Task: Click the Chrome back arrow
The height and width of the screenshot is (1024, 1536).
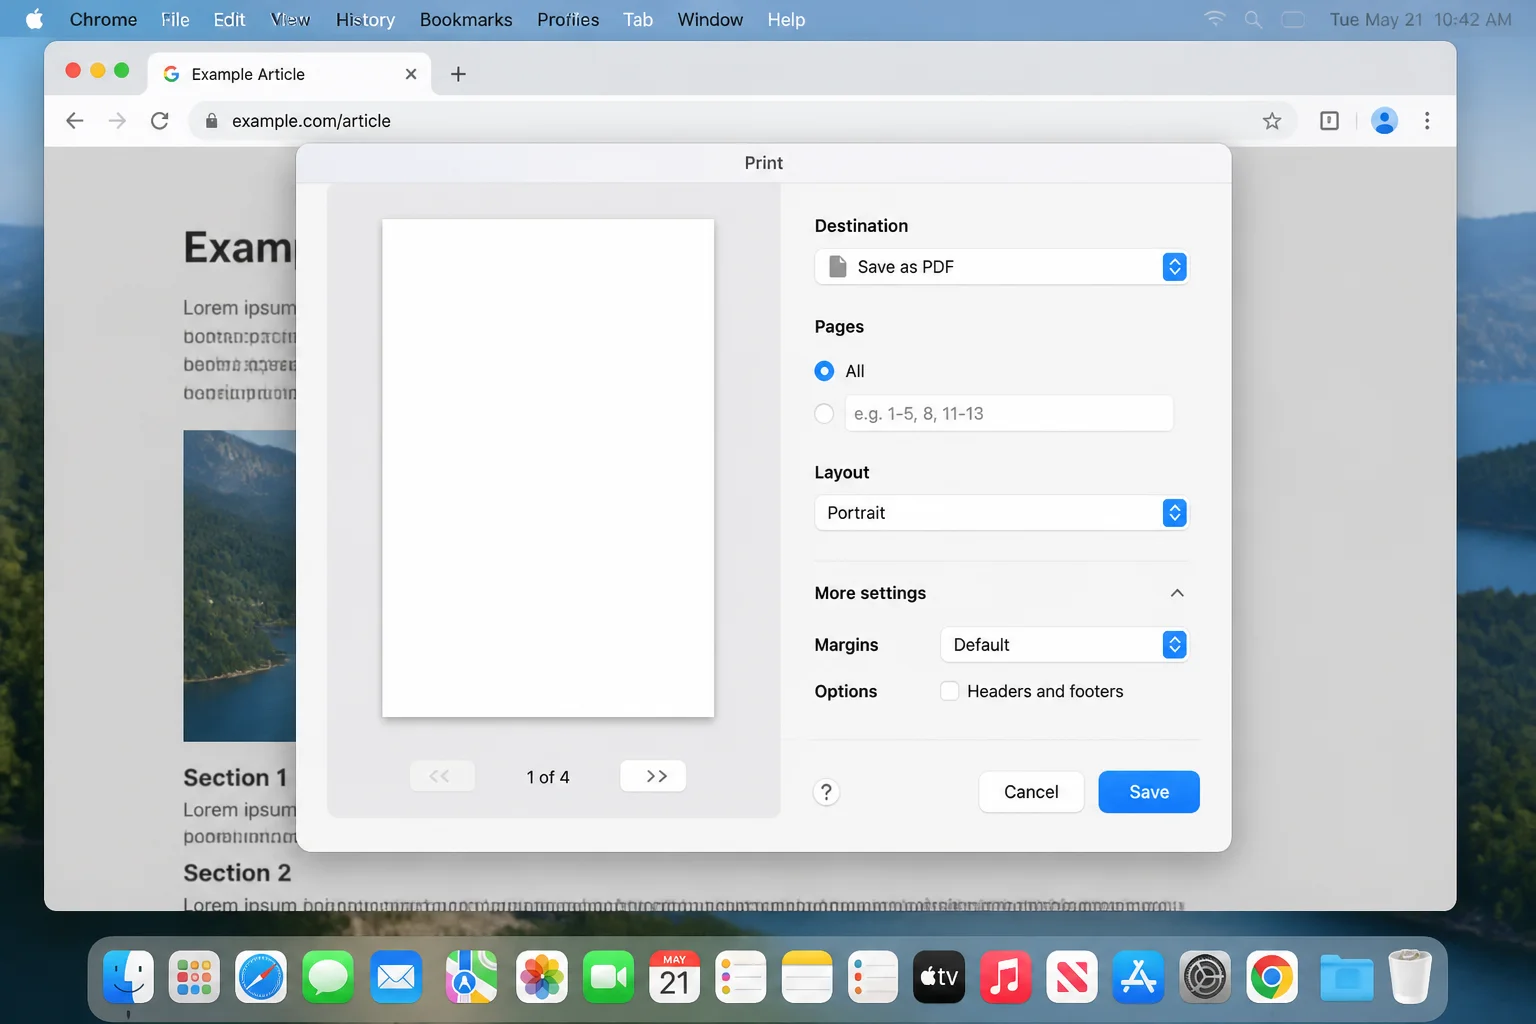Action: pyautogui.click(x=74, y=121)
